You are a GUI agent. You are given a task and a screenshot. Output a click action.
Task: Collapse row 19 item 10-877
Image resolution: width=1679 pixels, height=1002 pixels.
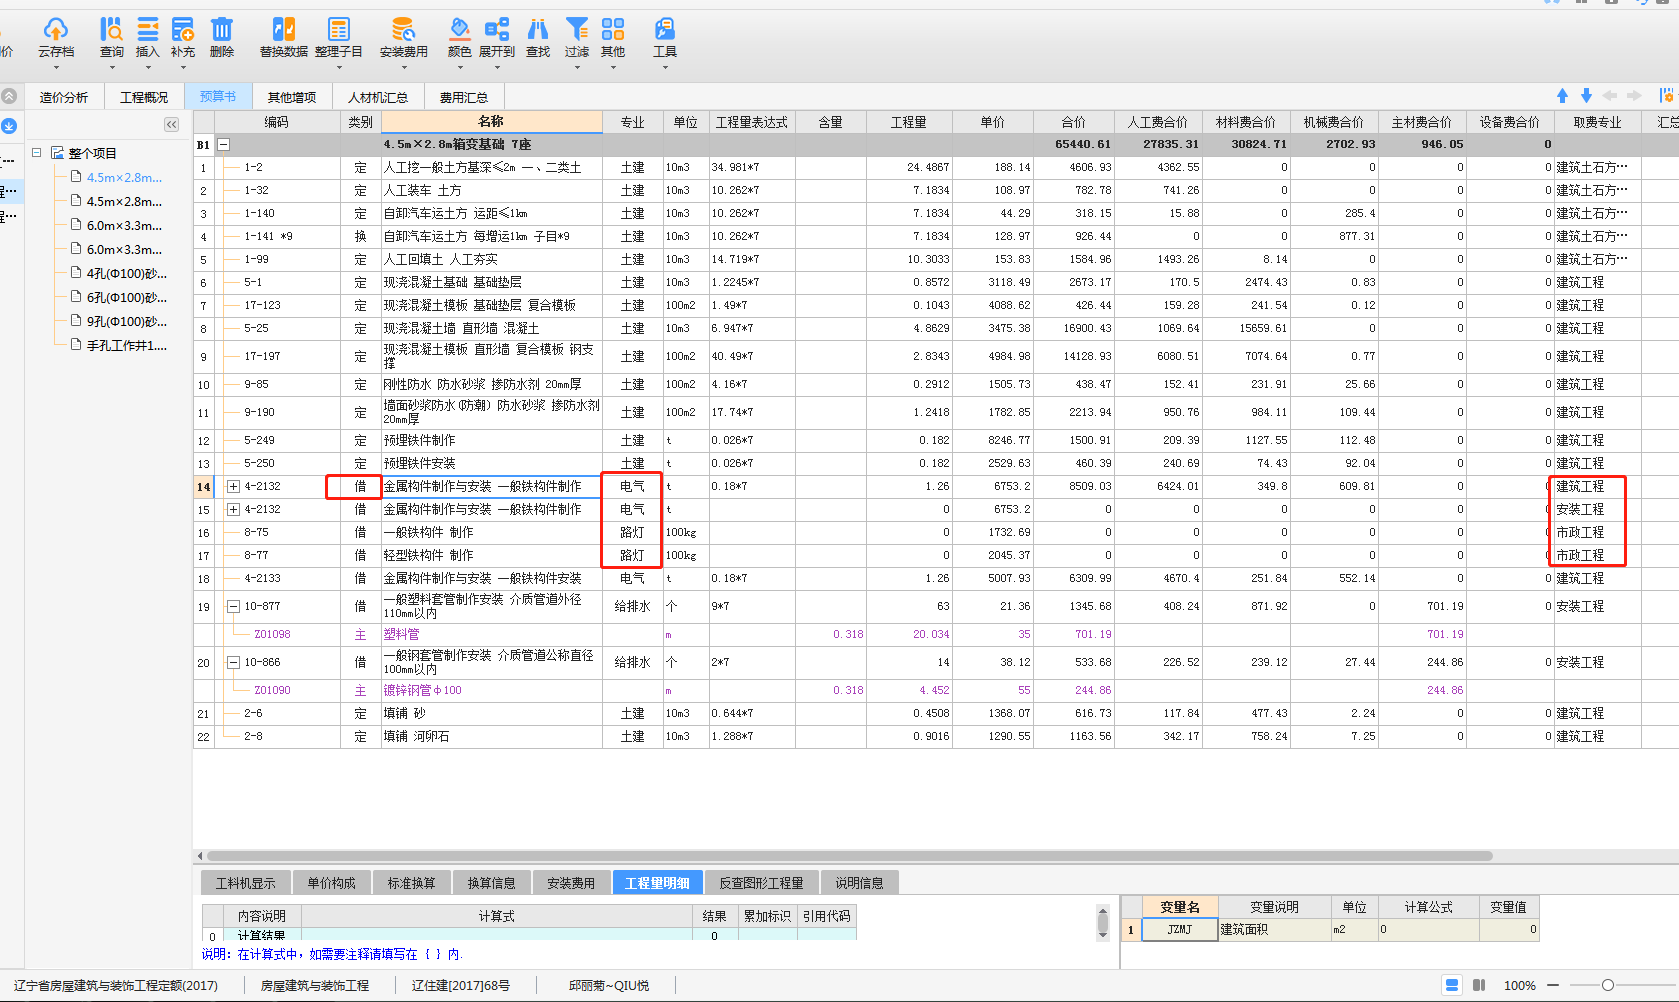(233, 607)
